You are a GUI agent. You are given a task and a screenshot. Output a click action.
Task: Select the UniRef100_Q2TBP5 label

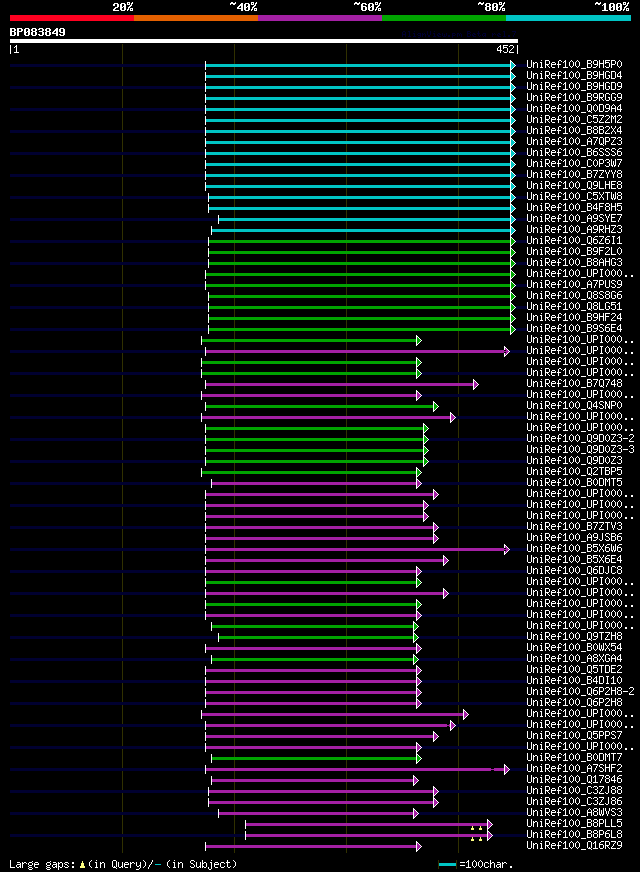574,472
